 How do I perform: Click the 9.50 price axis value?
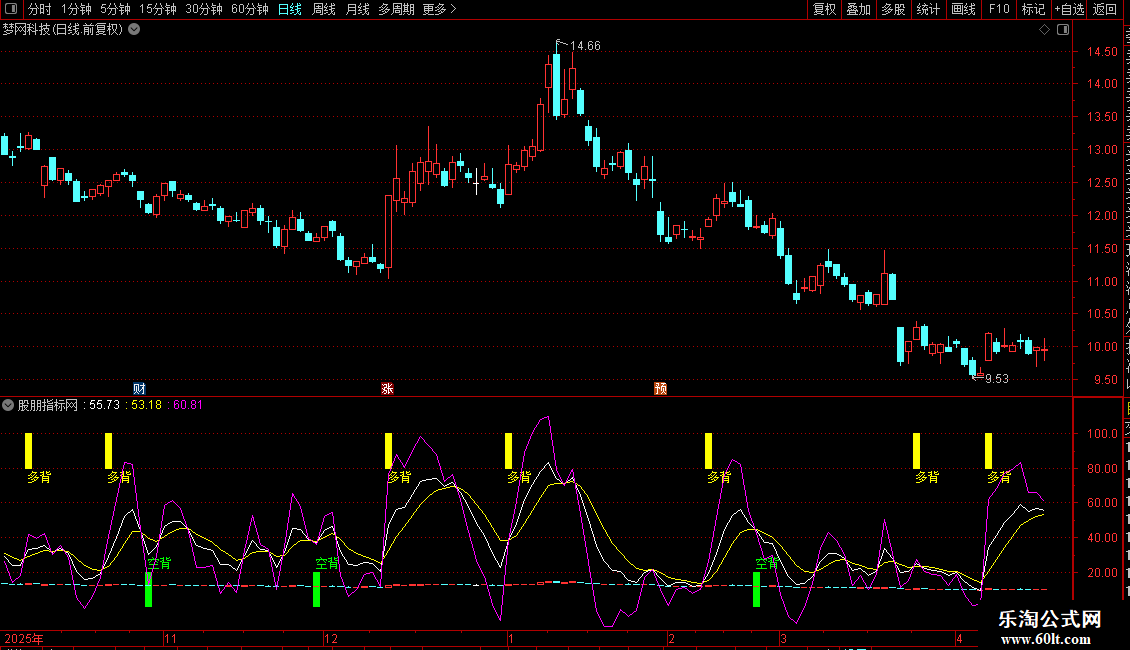click(1105, 380)
